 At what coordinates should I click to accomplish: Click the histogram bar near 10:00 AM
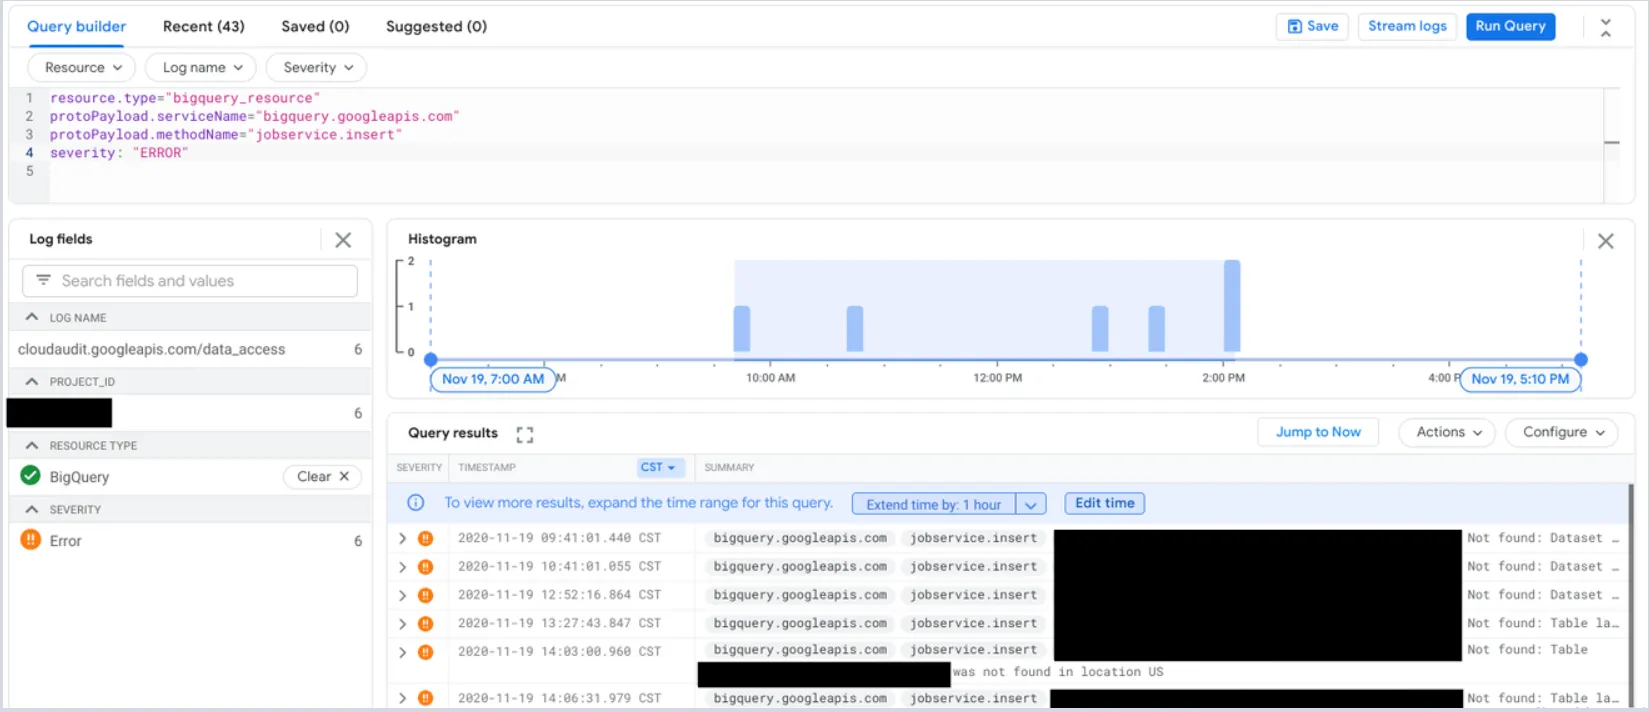point(742,329)
